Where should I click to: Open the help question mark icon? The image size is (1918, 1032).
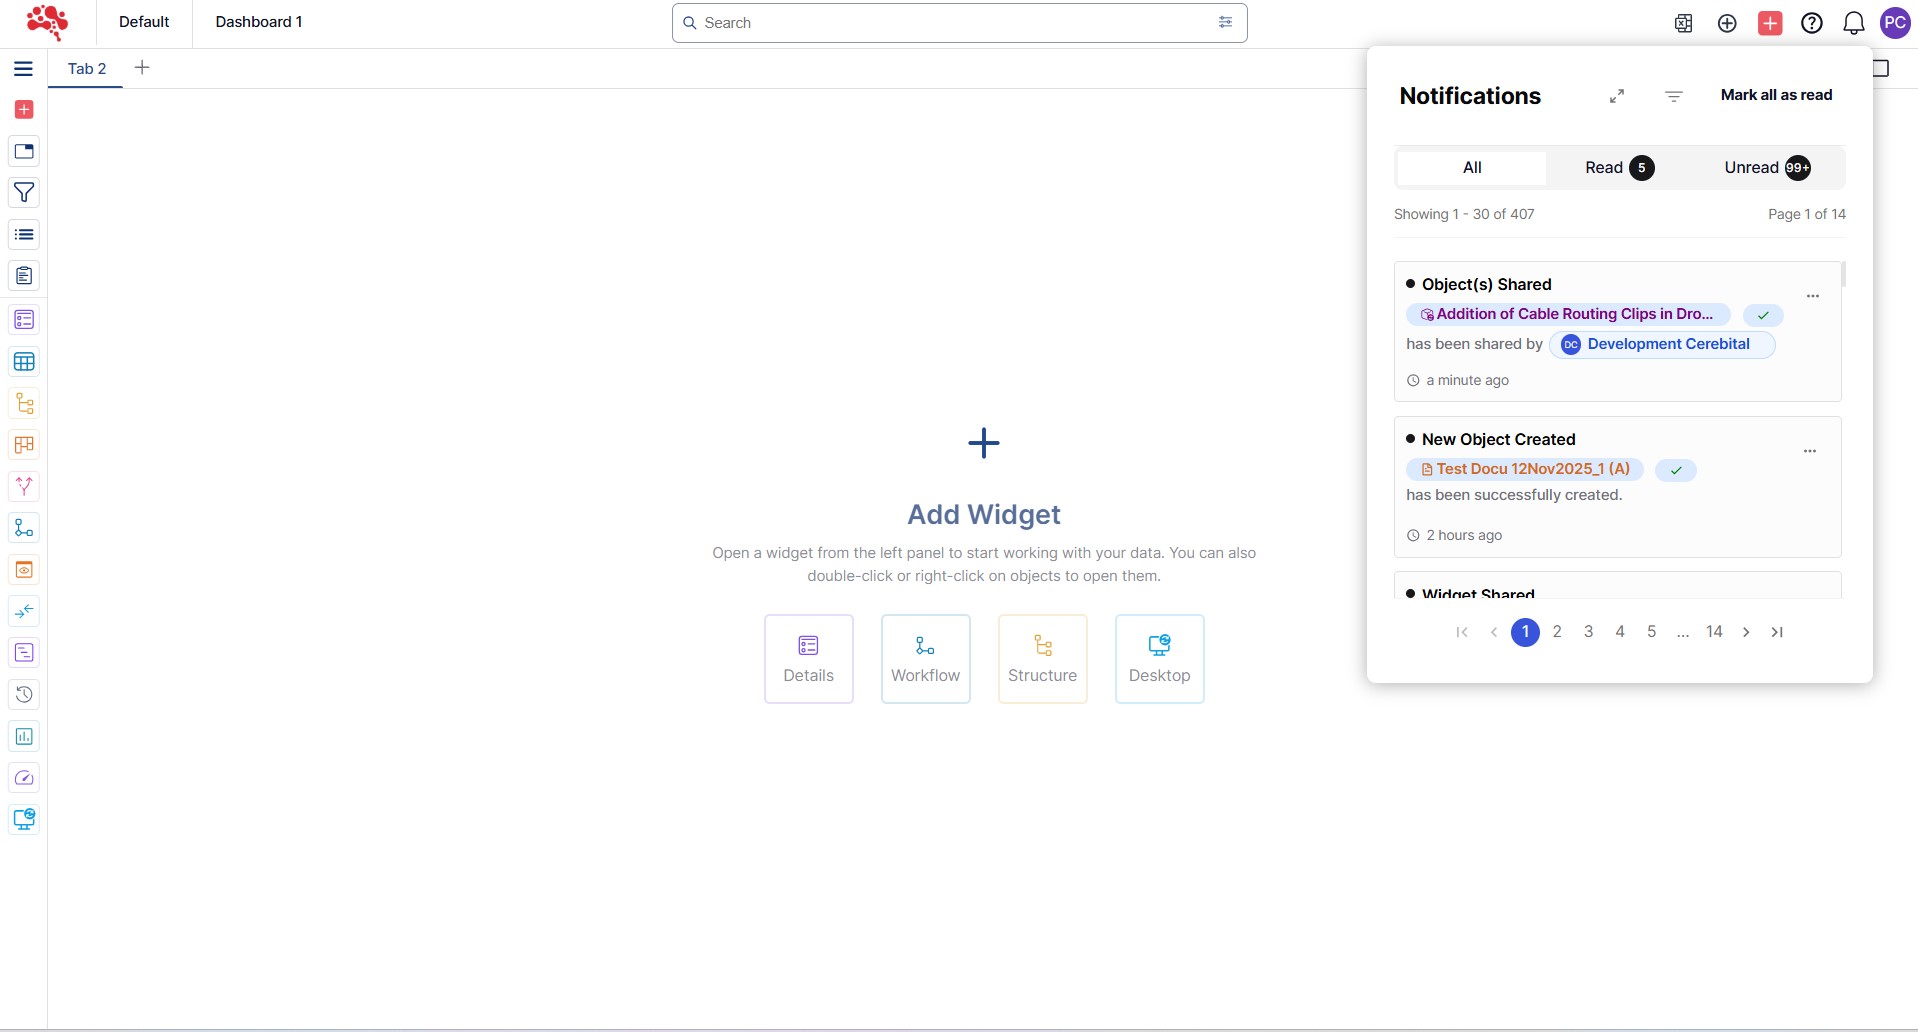[1811, 23]
